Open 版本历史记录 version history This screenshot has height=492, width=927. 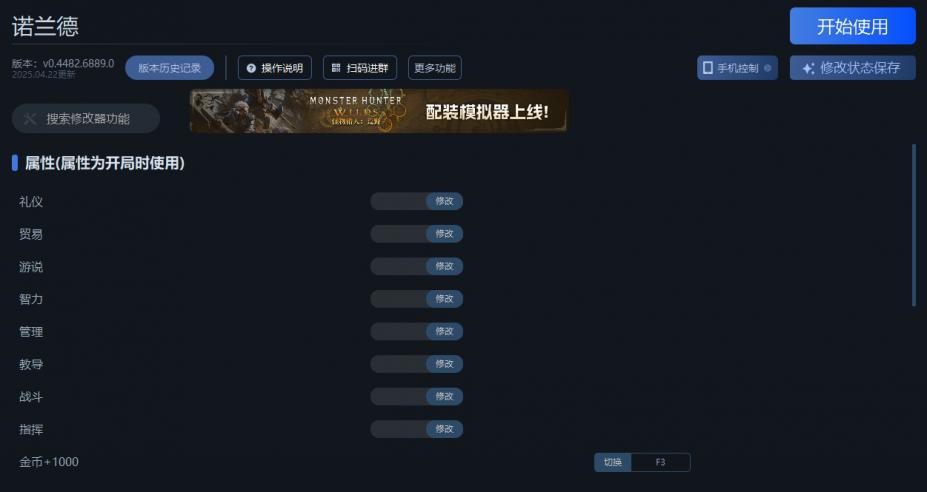170,68
